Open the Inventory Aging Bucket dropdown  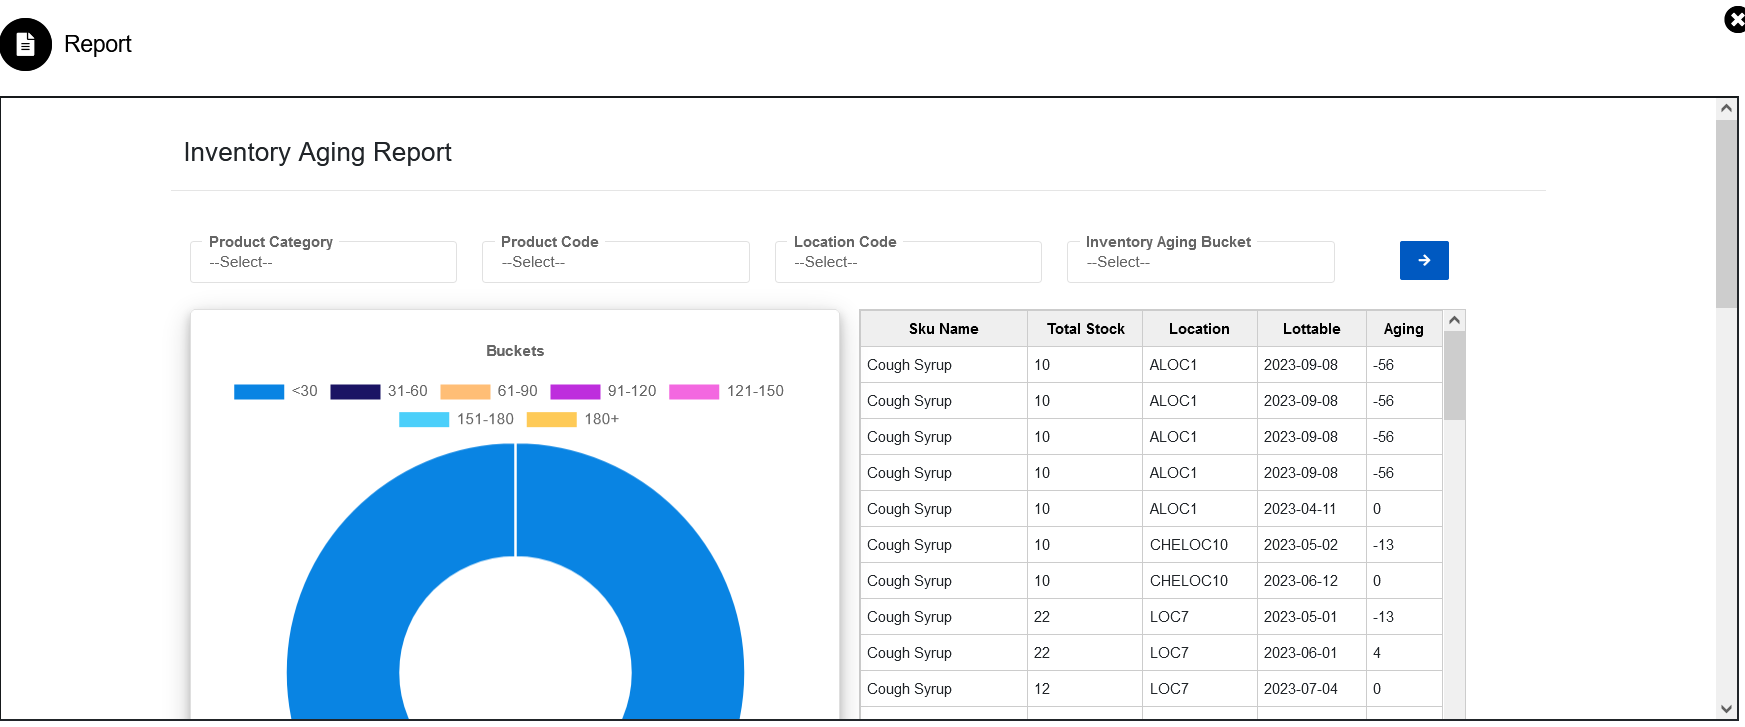1200,262
